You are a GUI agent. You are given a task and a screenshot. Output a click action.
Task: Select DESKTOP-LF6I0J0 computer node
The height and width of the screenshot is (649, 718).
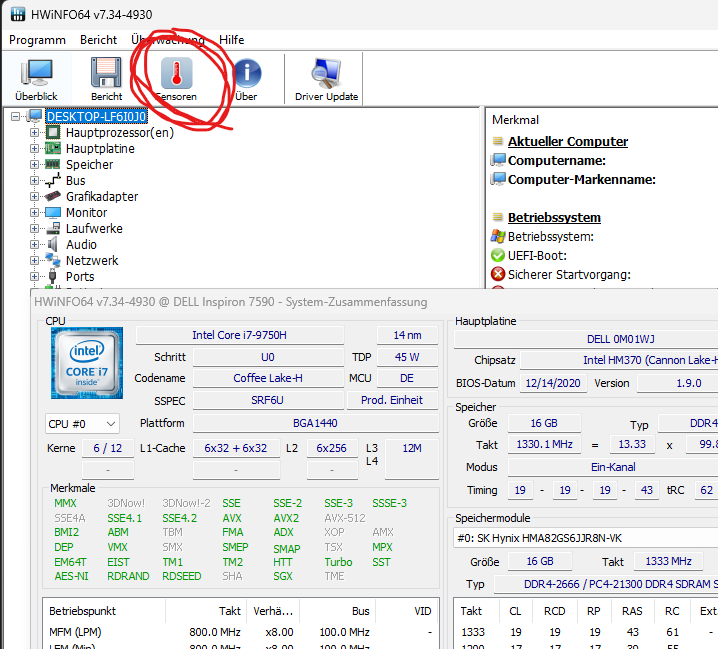(x=96, y=117)
